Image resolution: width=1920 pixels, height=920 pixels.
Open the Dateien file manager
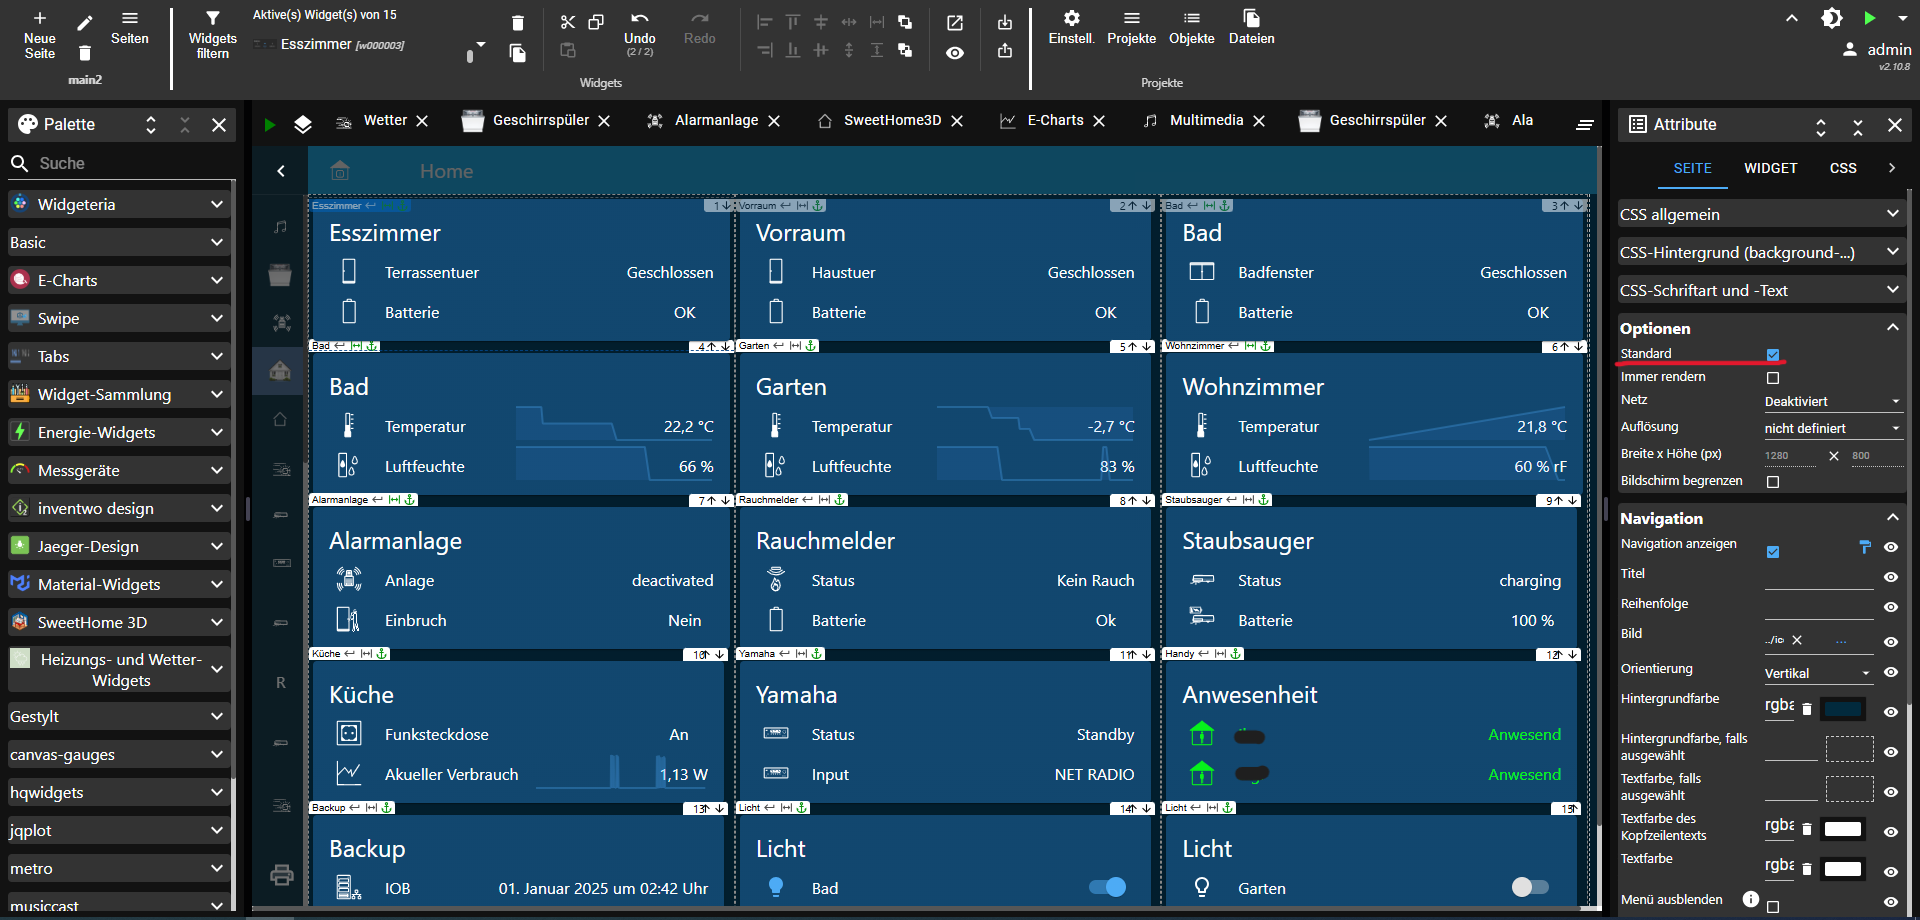coord(1251,28)
